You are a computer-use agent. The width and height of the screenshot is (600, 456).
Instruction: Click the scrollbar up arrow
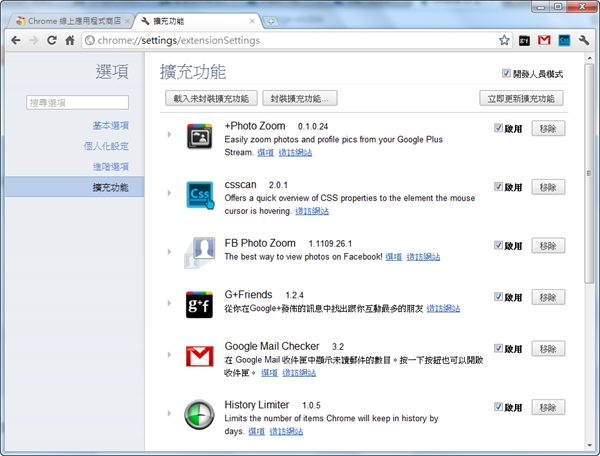point(589,59)
